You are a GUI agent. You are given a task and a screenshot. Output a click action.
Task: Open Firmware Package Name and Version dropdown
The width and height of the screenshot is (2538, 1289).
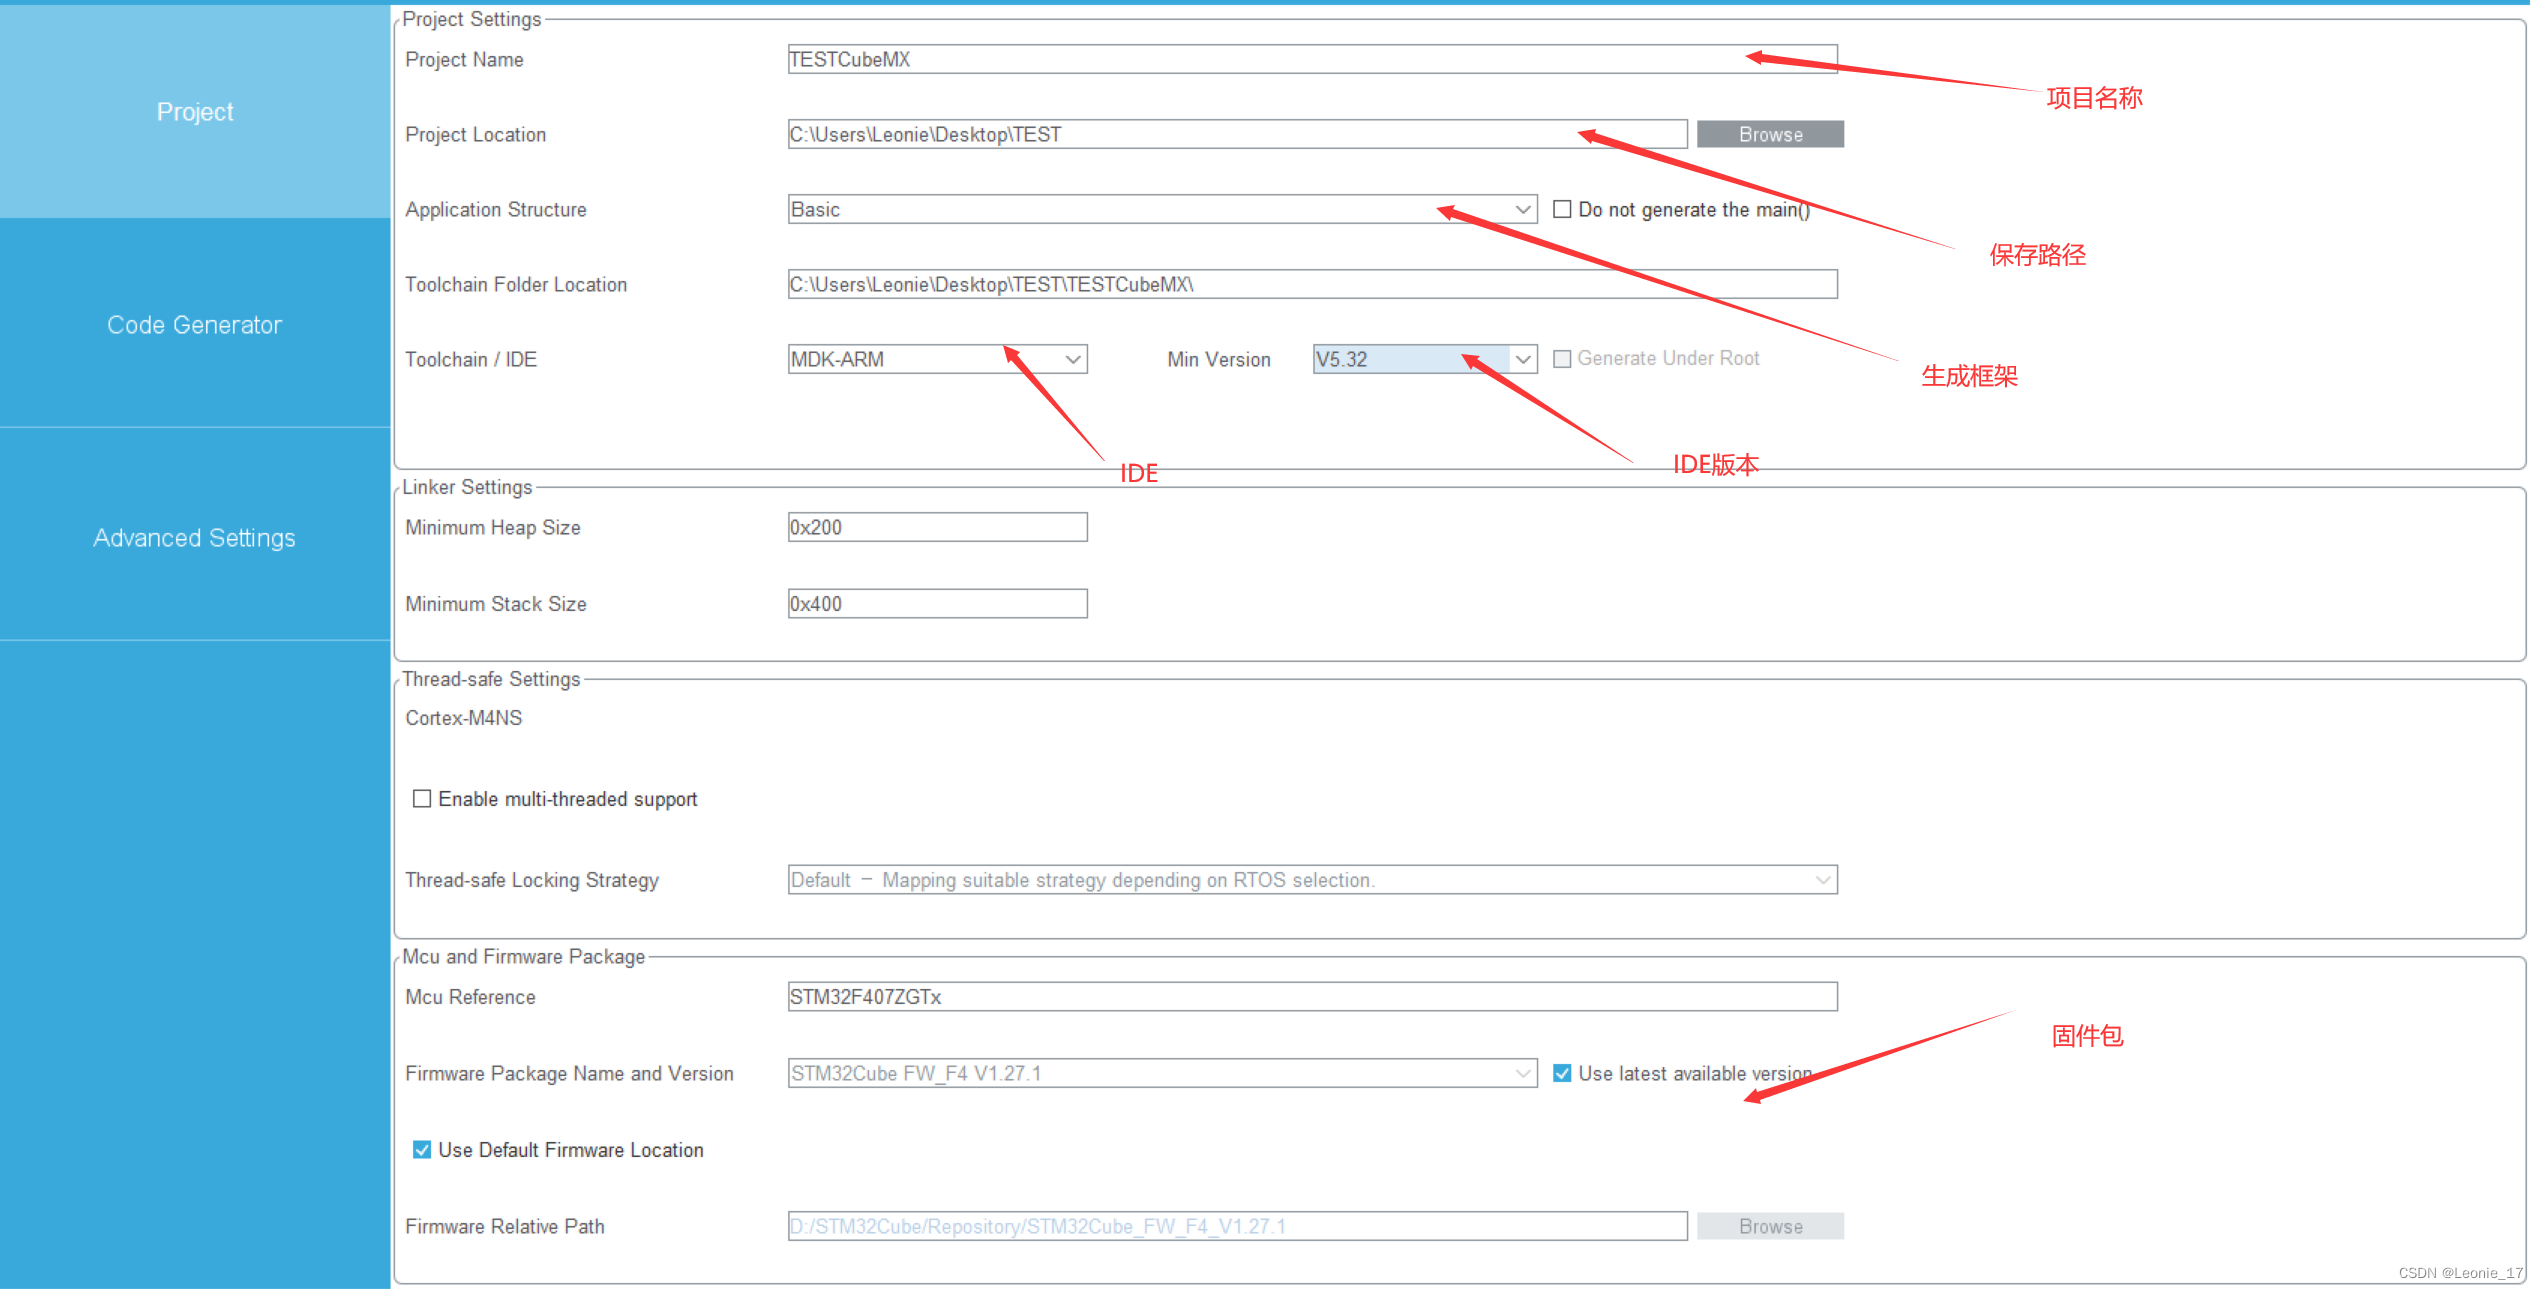pos(1162,1073)
